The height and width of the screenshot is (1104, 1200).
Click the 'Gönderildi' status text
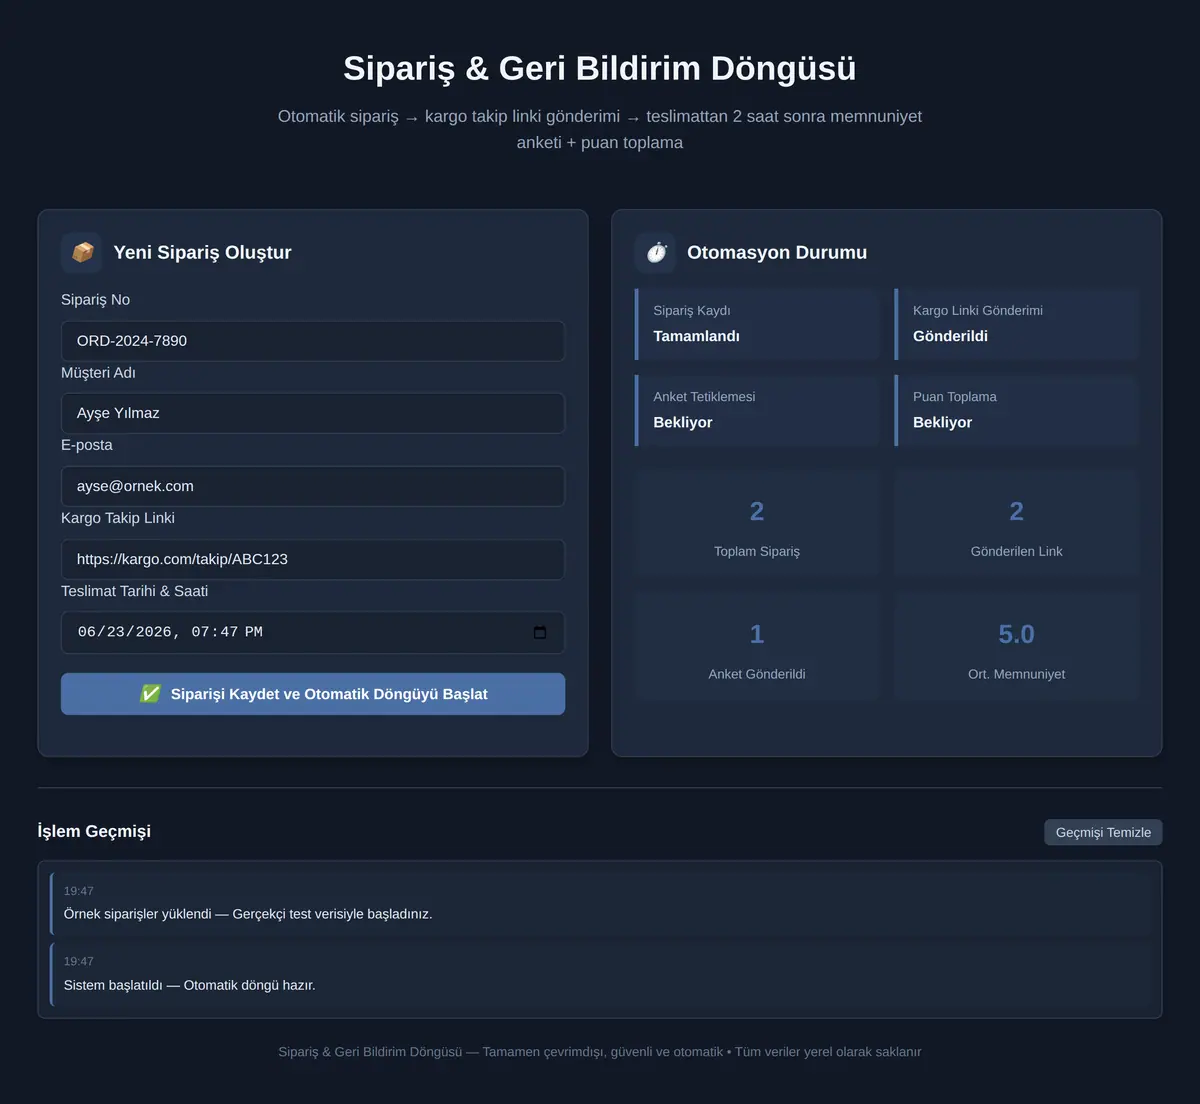[950, 337]
